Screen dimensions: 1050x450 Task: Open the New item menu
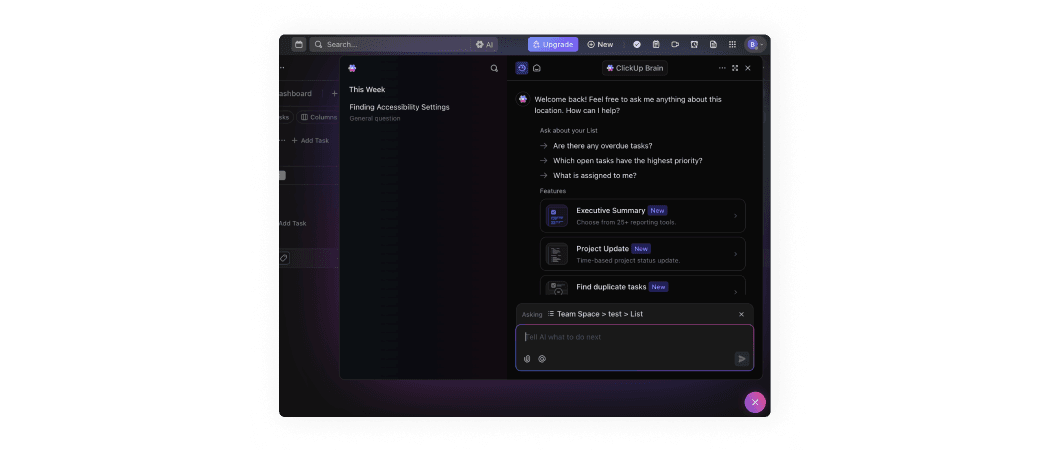pos(600,44)
